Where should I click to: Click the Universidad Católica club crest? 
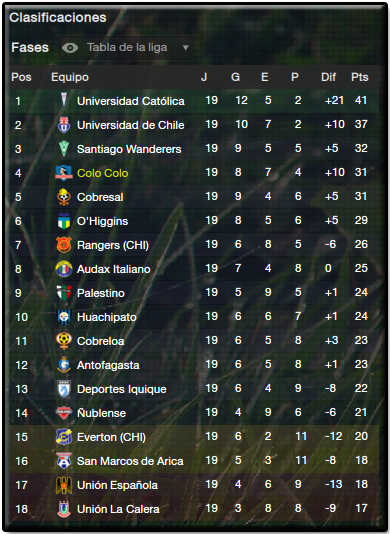pos(64,100)
